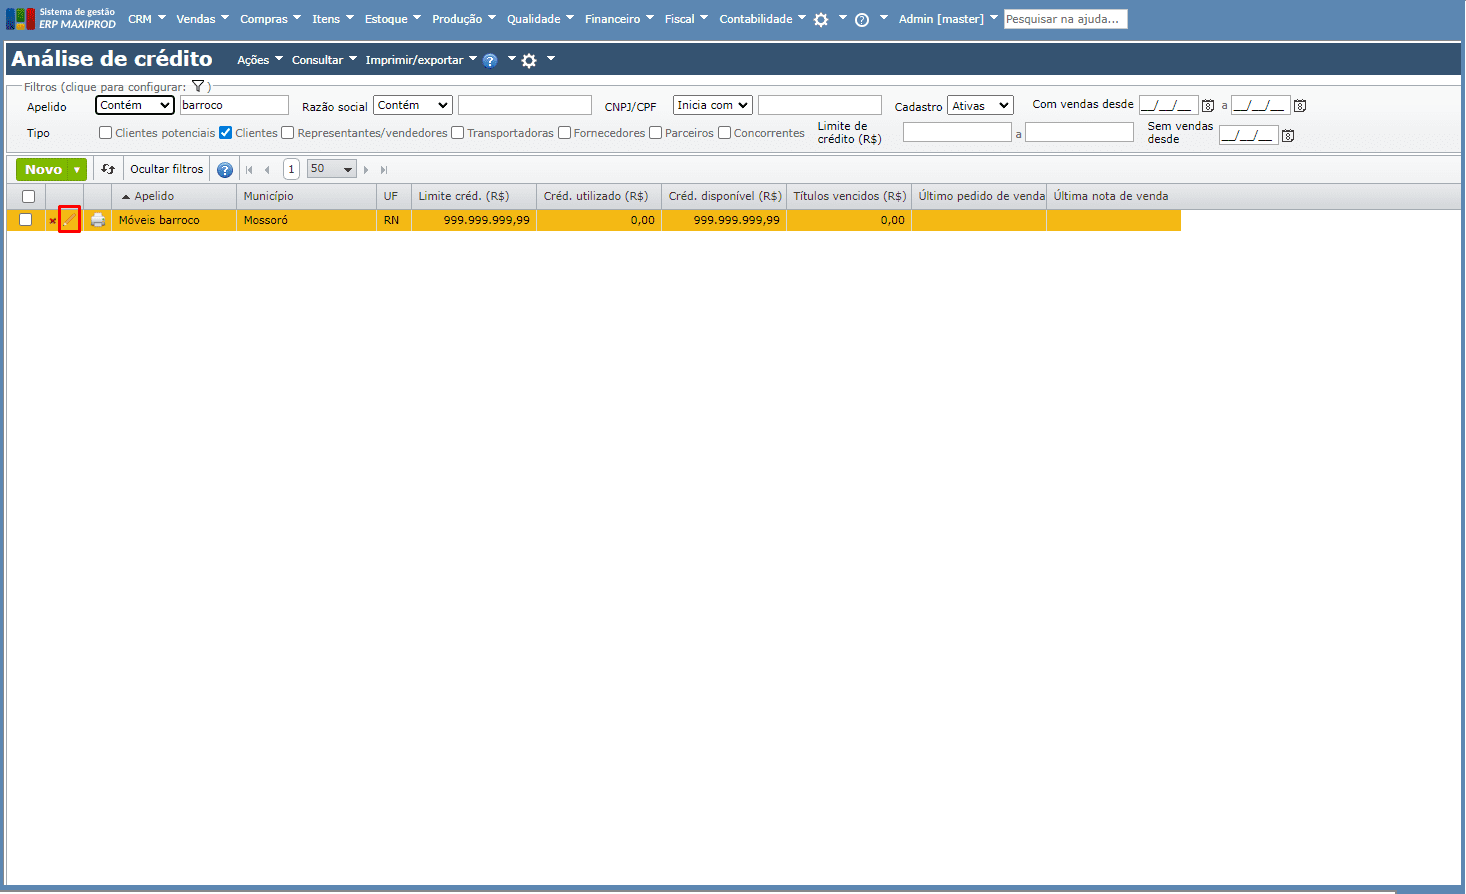The height and width of the screenshot is (894, 1466).
Task: Click the Mossoró cell
Action: coord(306,220)
